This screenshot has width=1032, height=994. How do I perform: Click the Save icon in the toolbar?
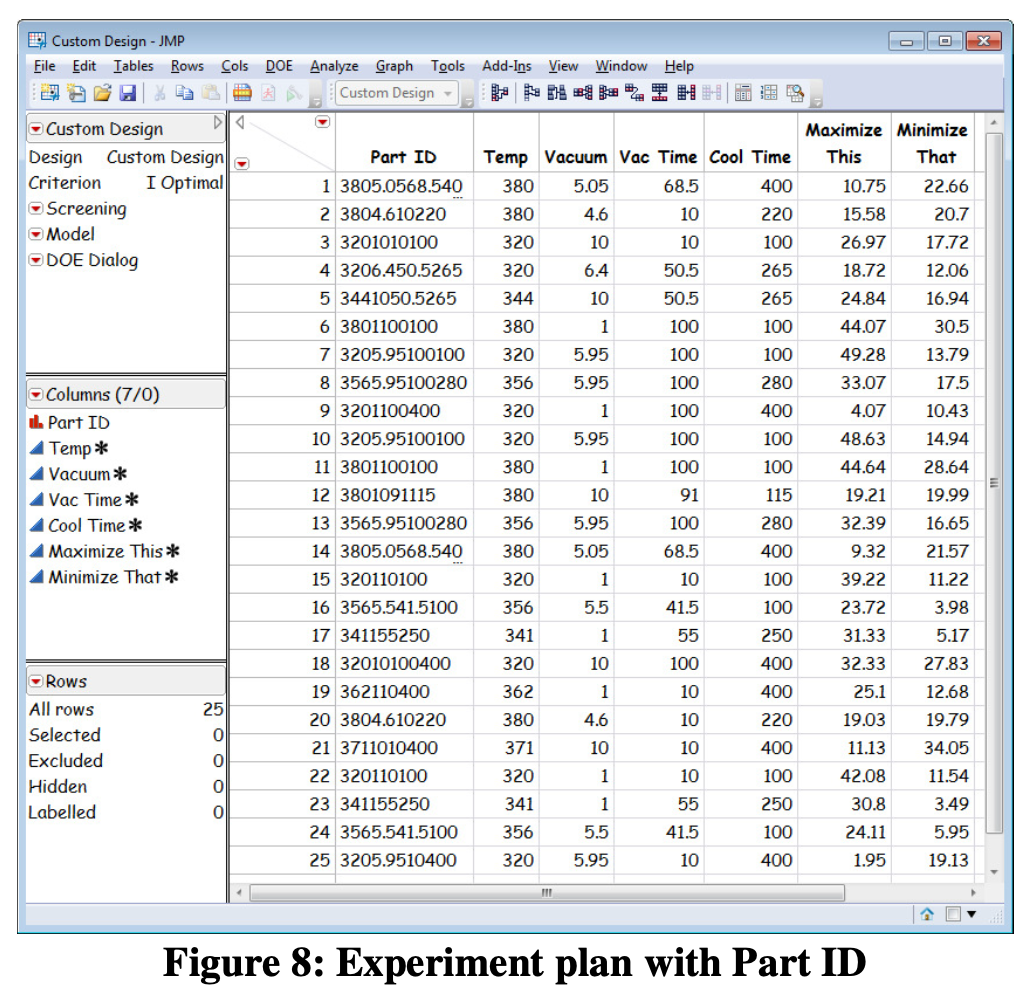(x=127, y=93)
